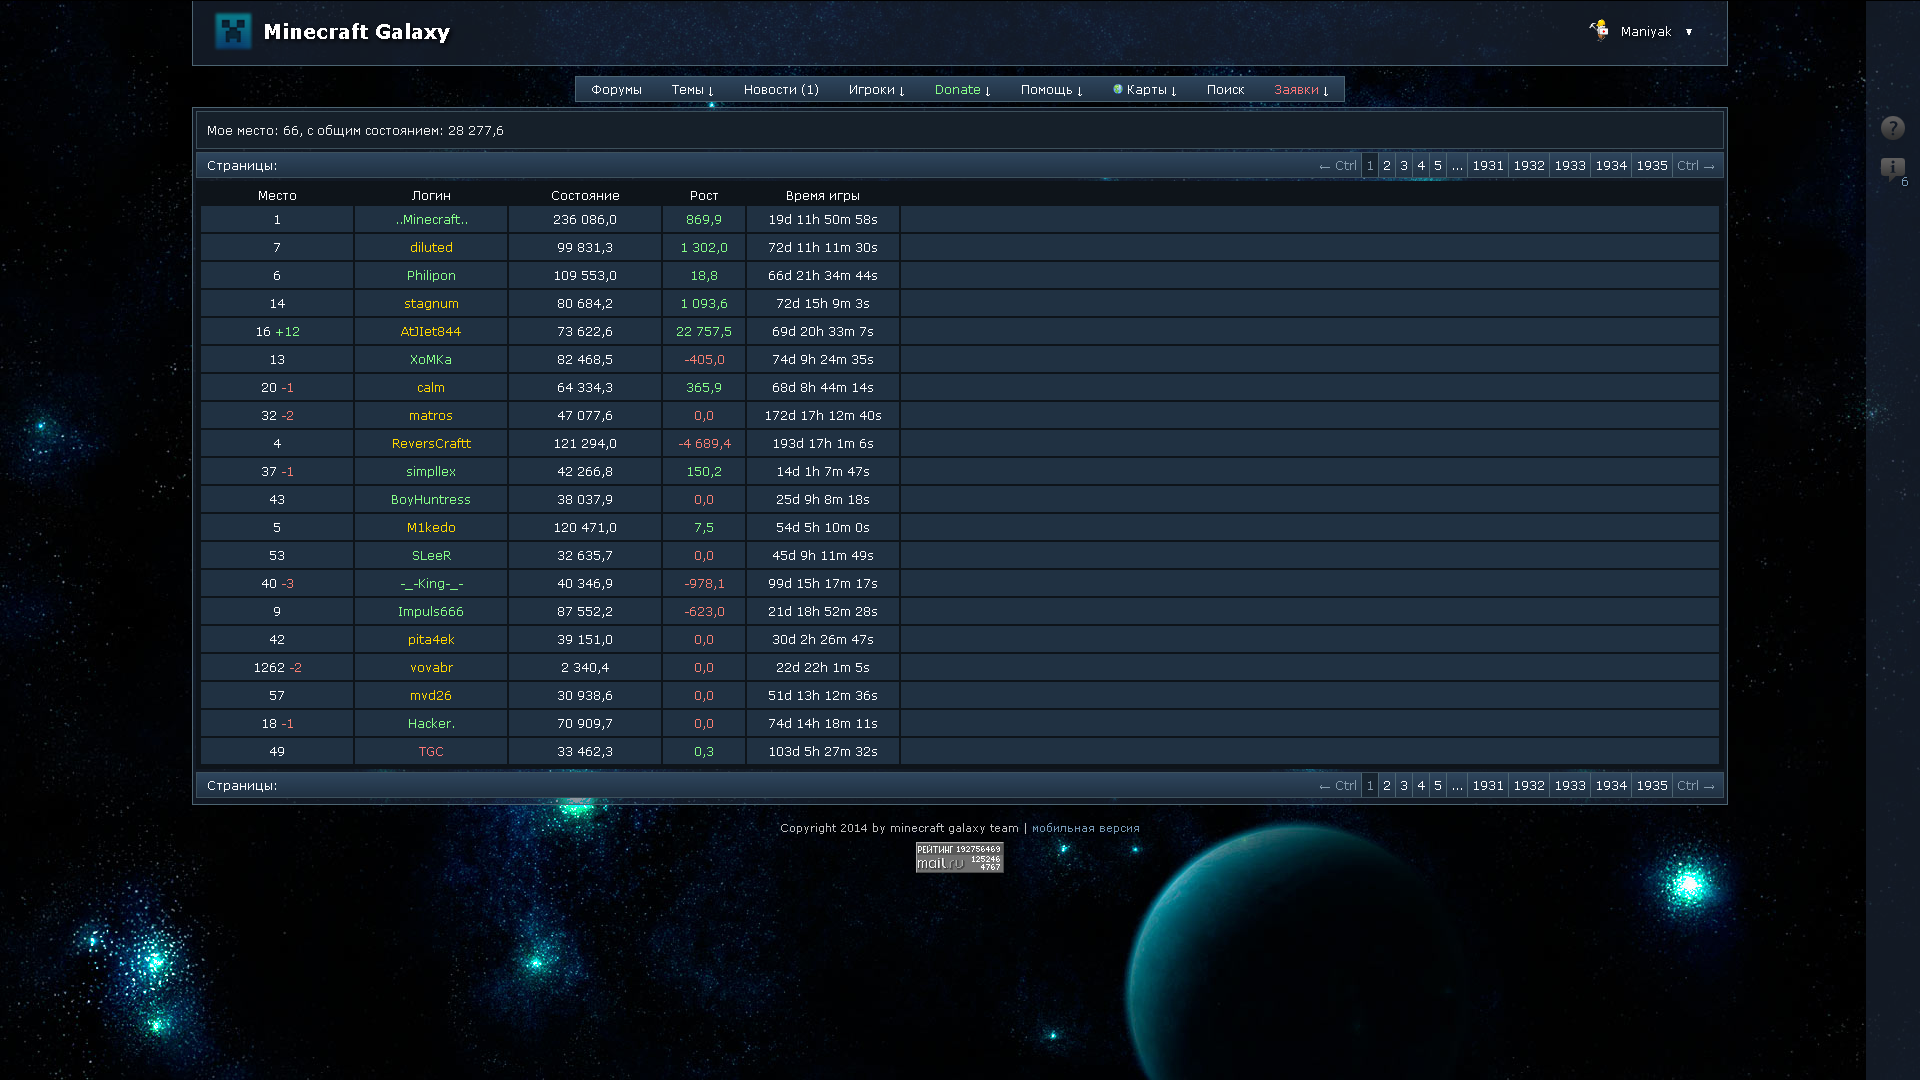This screenshot has height=1080, width=1920.
Task: Open Новости (1) menu item
Action: coord(781,90)
